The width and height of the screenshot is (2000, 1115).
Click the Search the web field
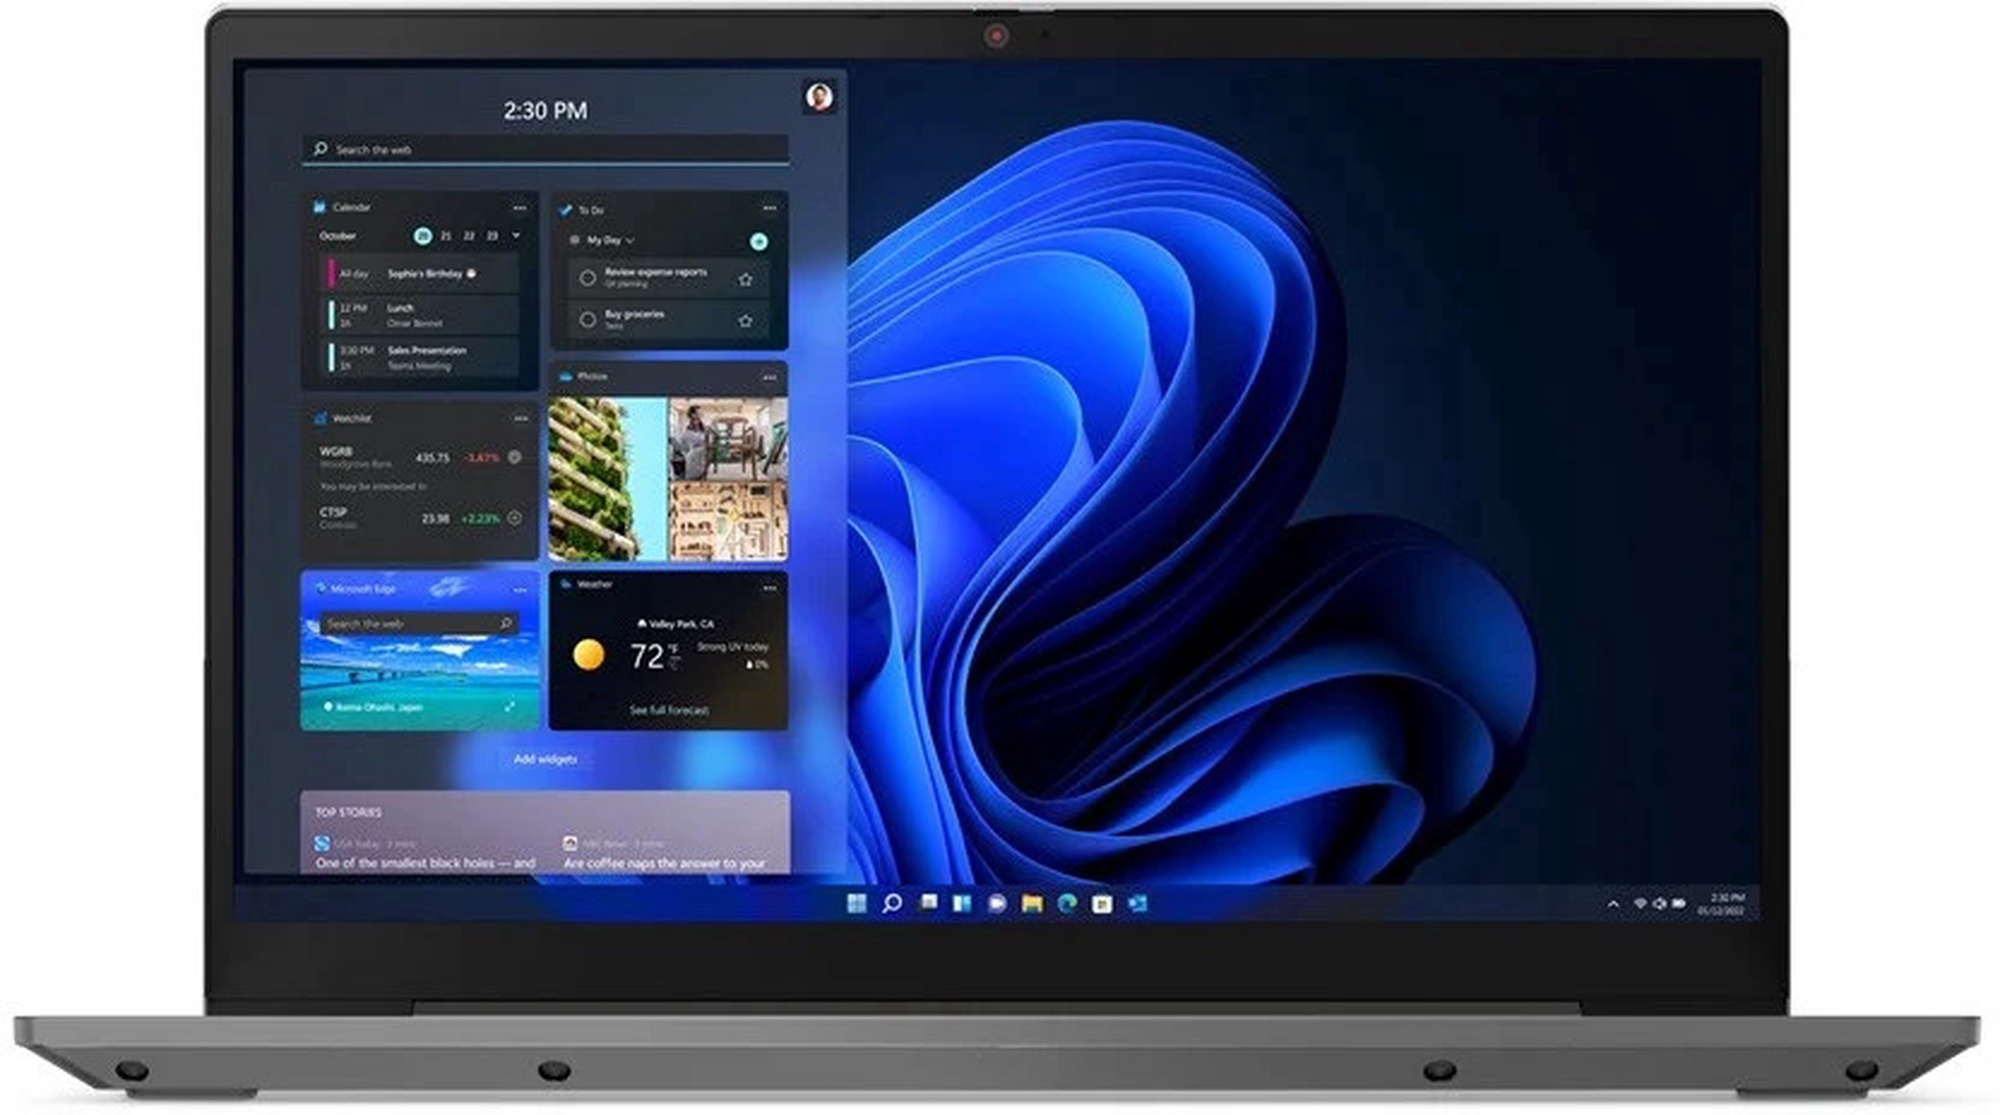545,149
